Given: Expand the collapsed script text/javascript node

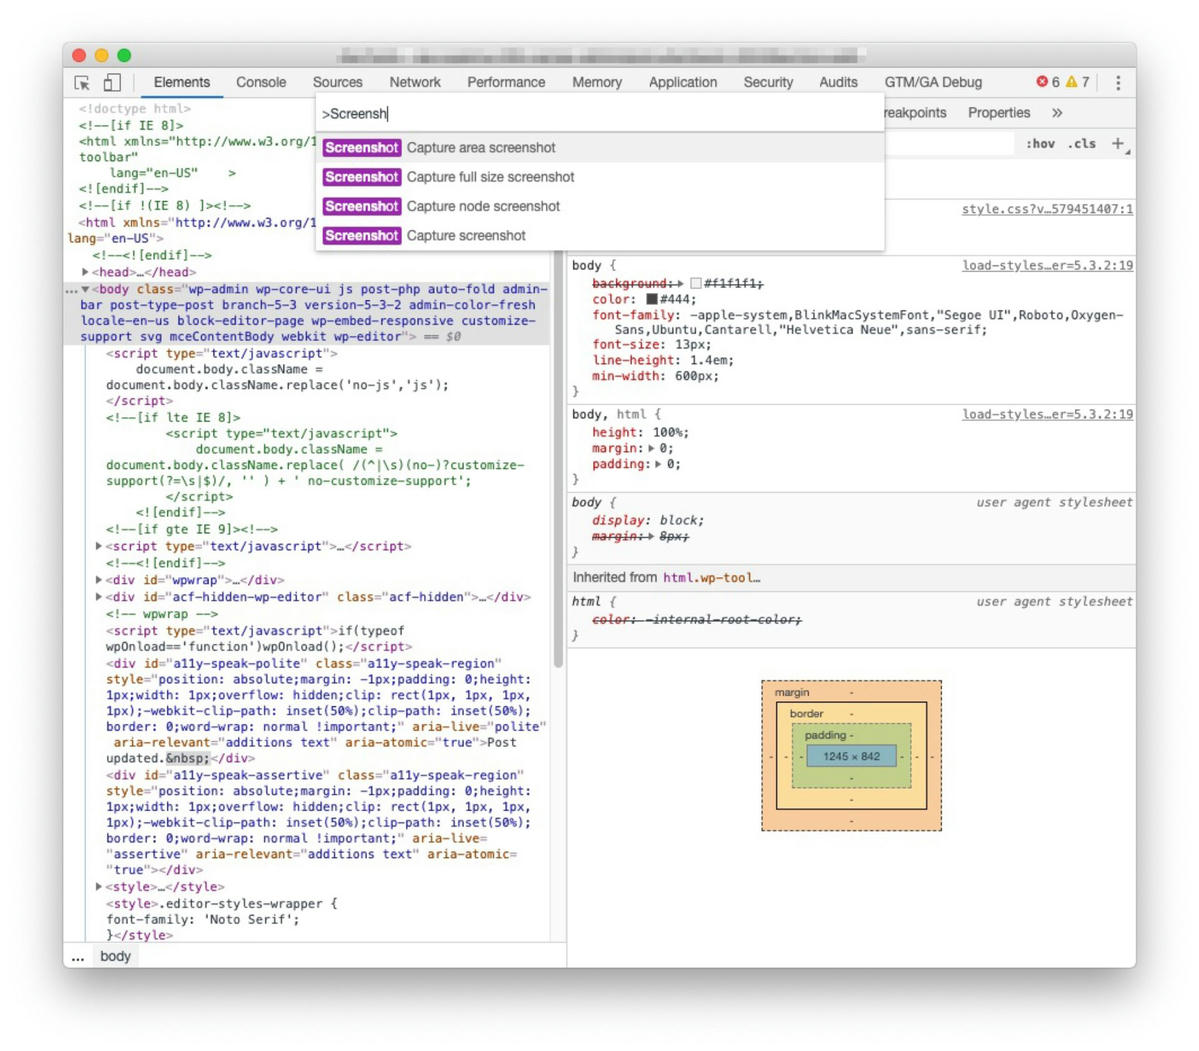Looking at the screenshot, I should (99, 546).
